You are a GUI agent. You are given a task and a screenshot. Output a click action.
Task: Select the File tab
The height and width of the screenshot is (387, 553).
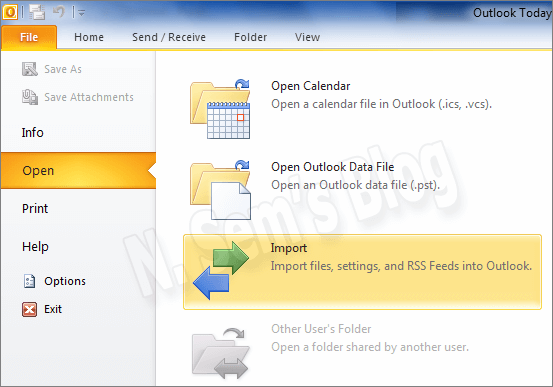(x=29, y=37)
